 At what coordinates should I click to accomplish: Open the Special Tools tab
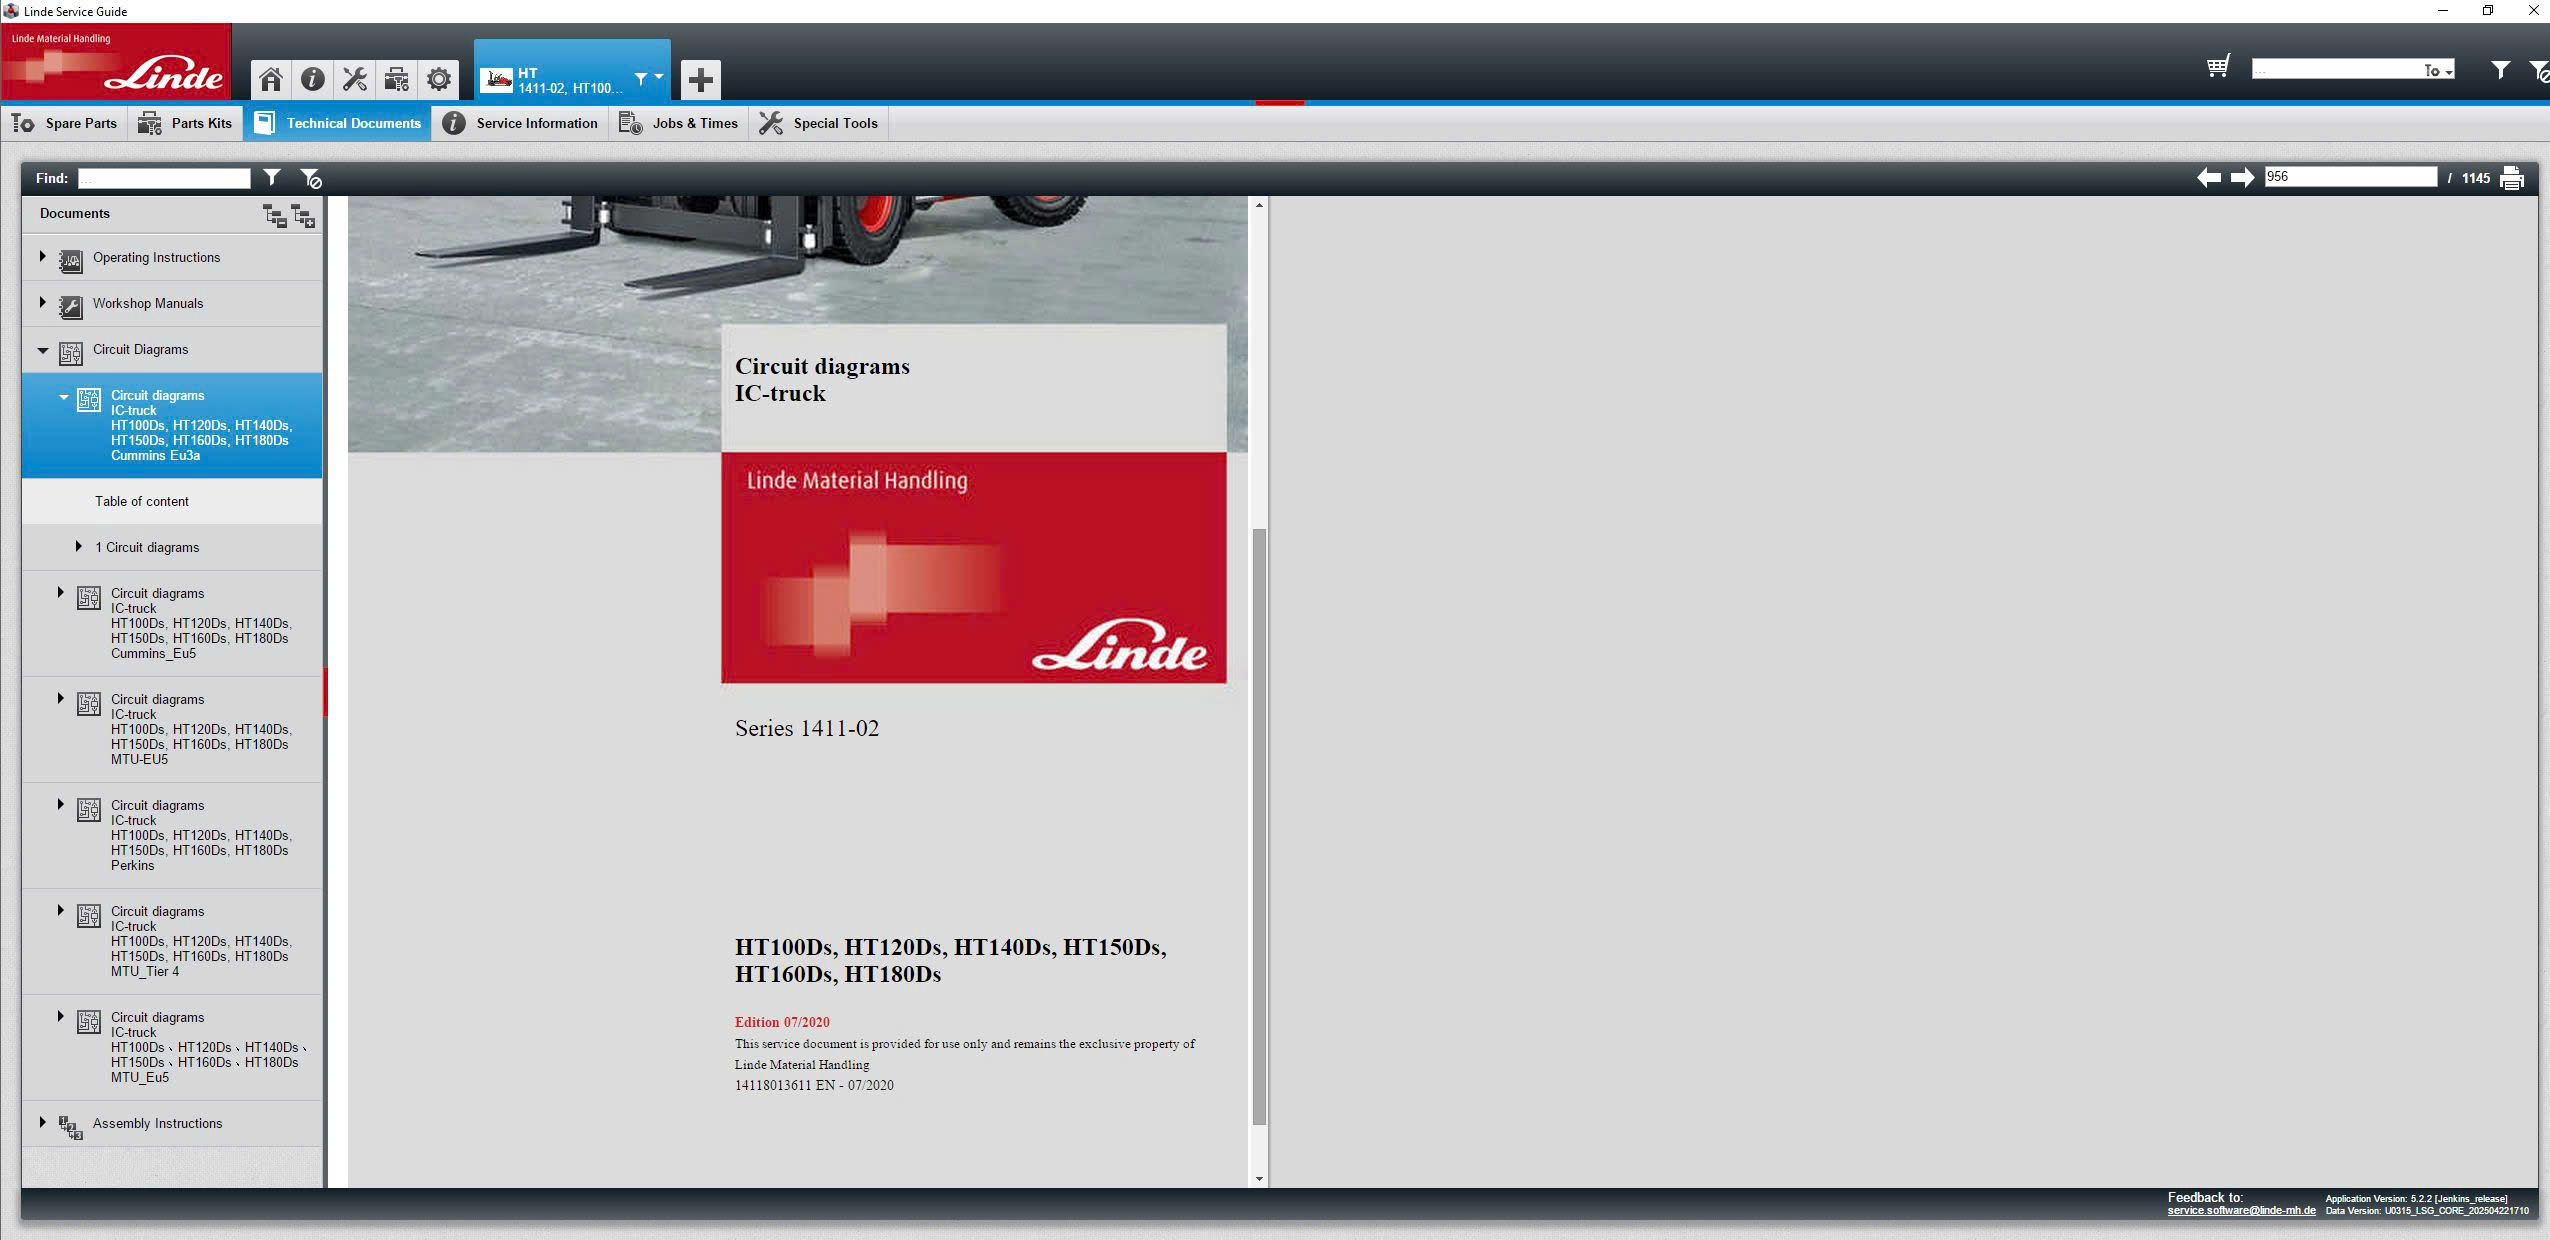click(818, 123)
